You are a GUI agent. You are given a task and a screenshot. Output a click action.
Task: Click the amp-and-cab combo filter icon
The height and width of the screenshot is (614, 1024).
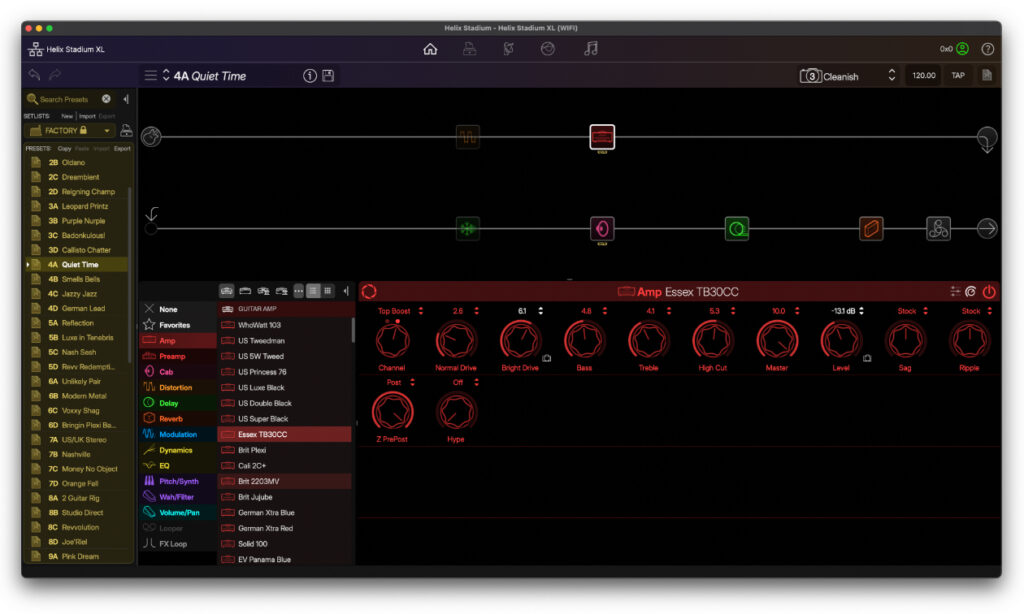[x=266, y=290]
